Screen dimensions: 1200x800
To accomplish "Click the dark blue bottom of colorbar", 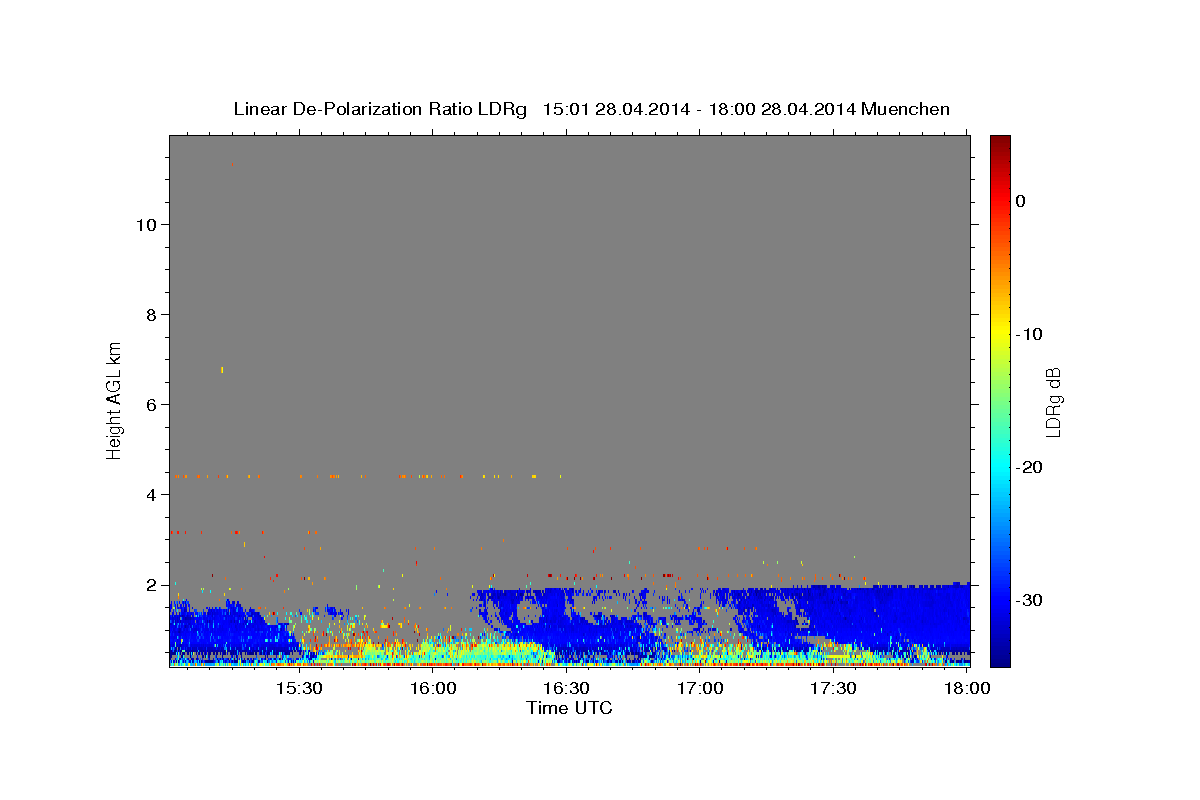I will 1000,658.
